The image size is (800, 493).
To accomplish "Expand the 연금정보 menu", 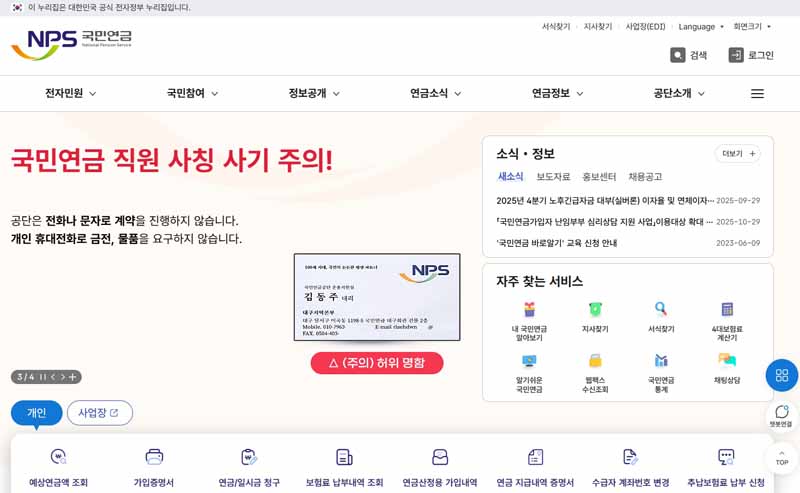I will pyautogui.click(x=558, y=93).
